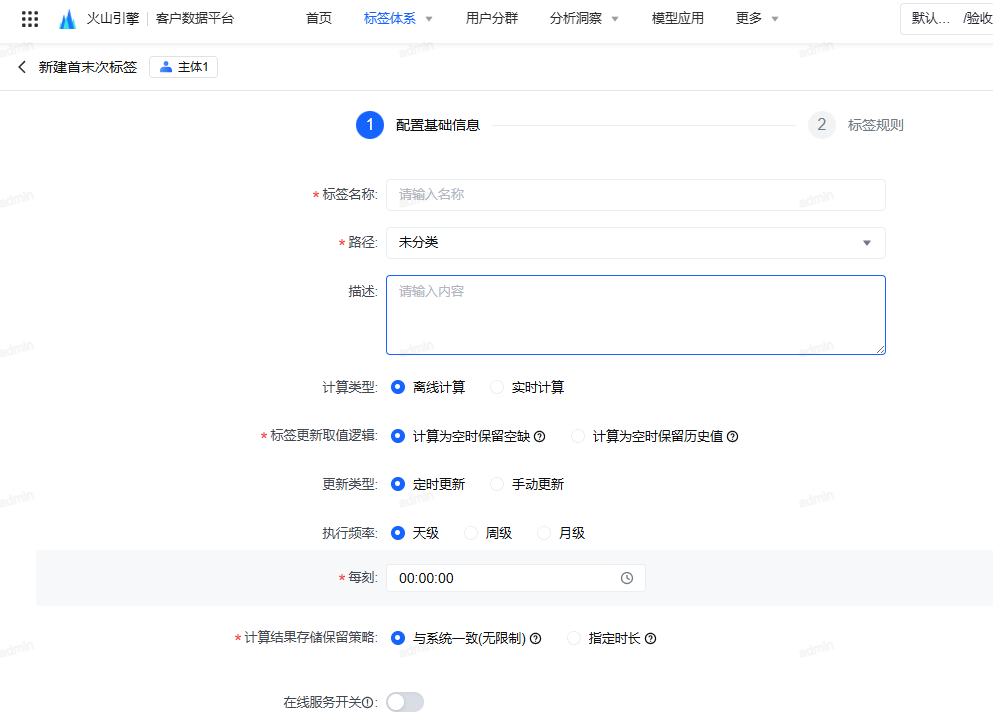Click info icon beside 在线服务开关
993x727 pixels.
(x=367, y=703)
